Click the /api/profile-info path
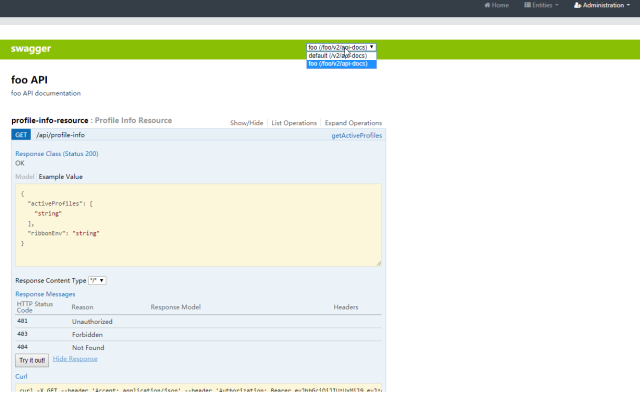The height and width of the screenshot is (398, 640). (x=60, y=135)
